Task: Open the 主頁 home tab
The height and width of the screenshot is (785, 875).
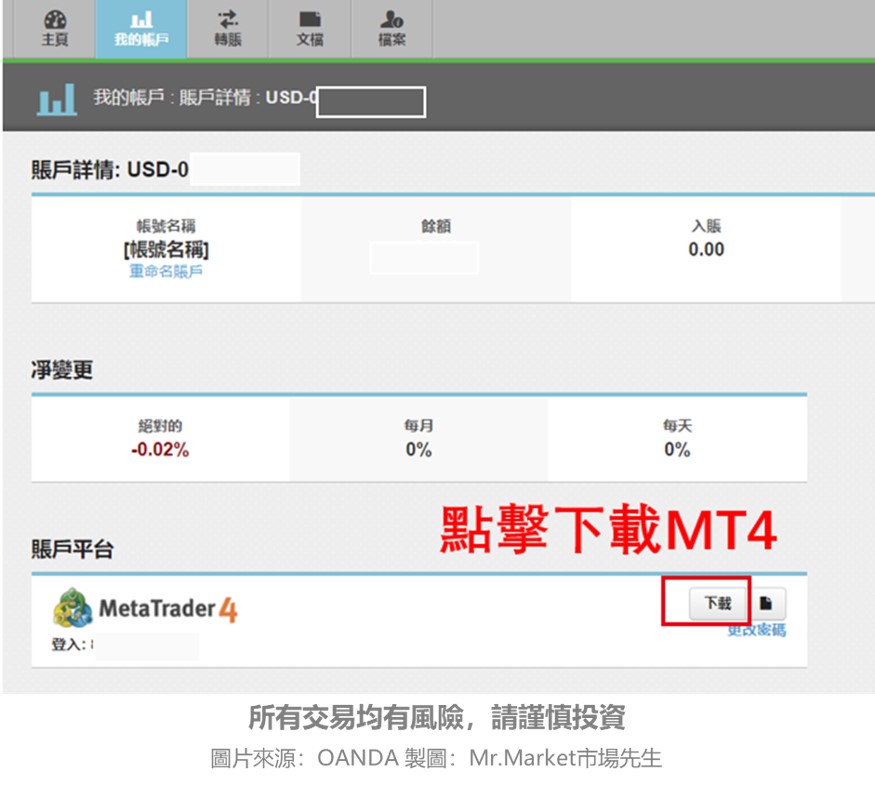Action: coord(55,29)
